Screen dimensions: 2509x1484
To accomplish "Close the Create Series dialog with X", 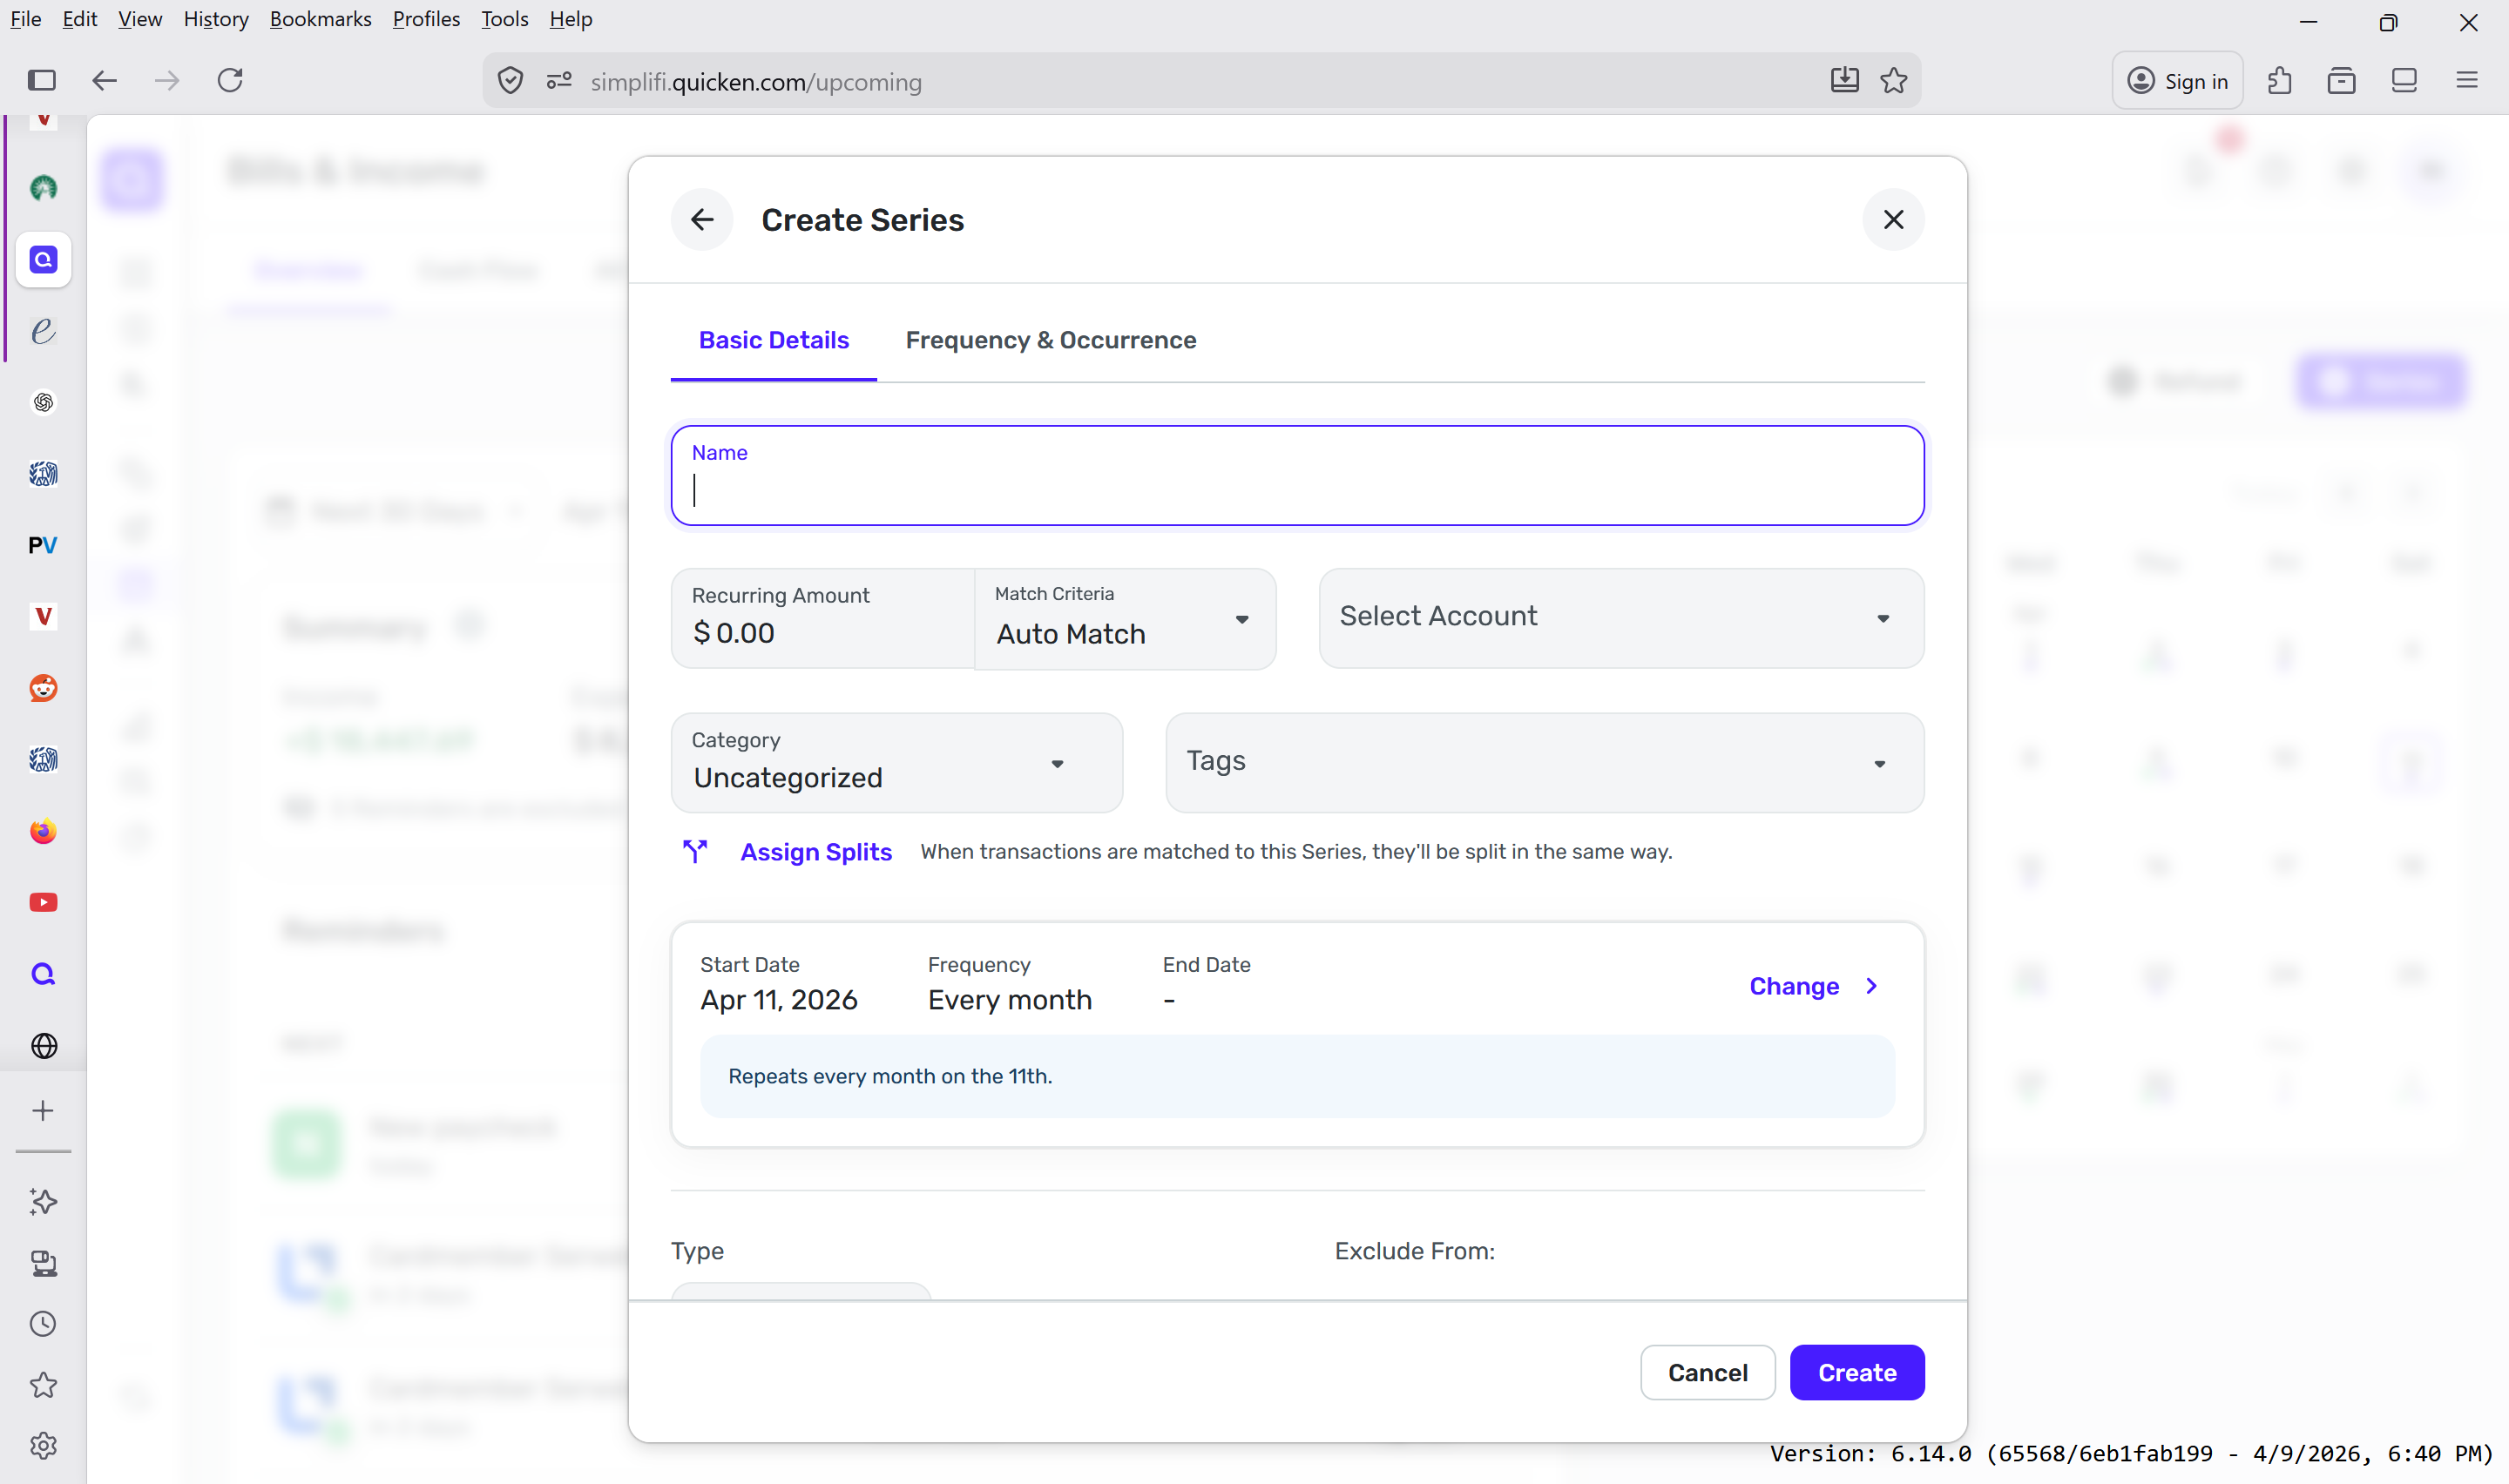I will (1892, 220).
